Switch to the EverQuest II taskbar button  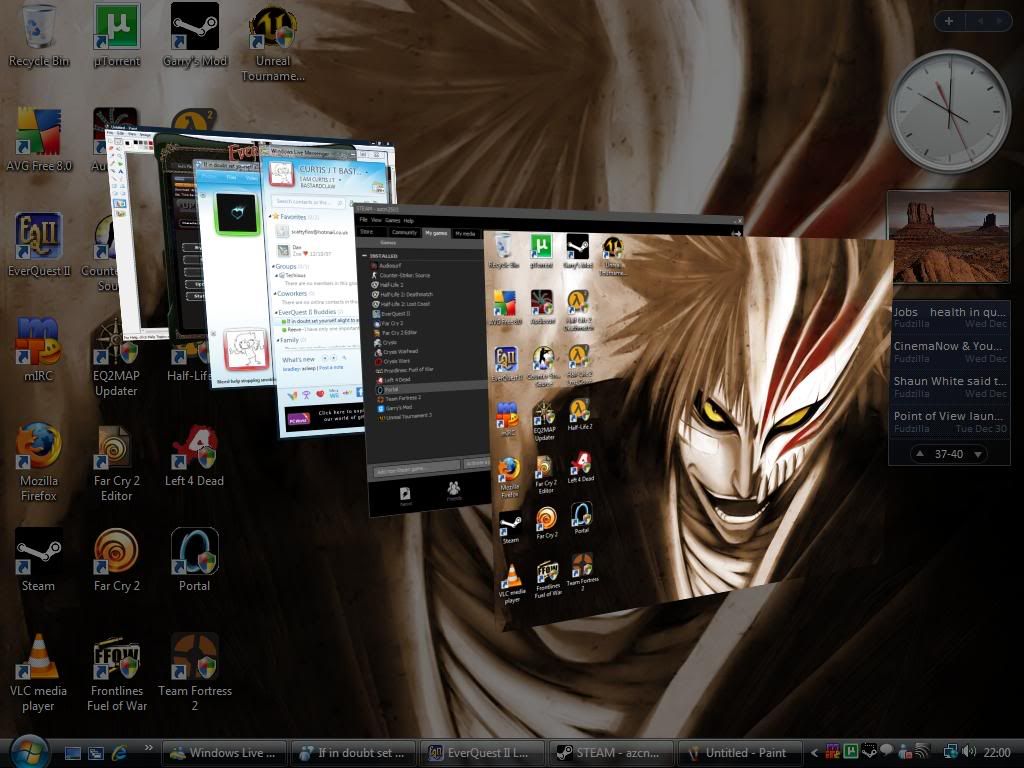(x=483, y=753)
